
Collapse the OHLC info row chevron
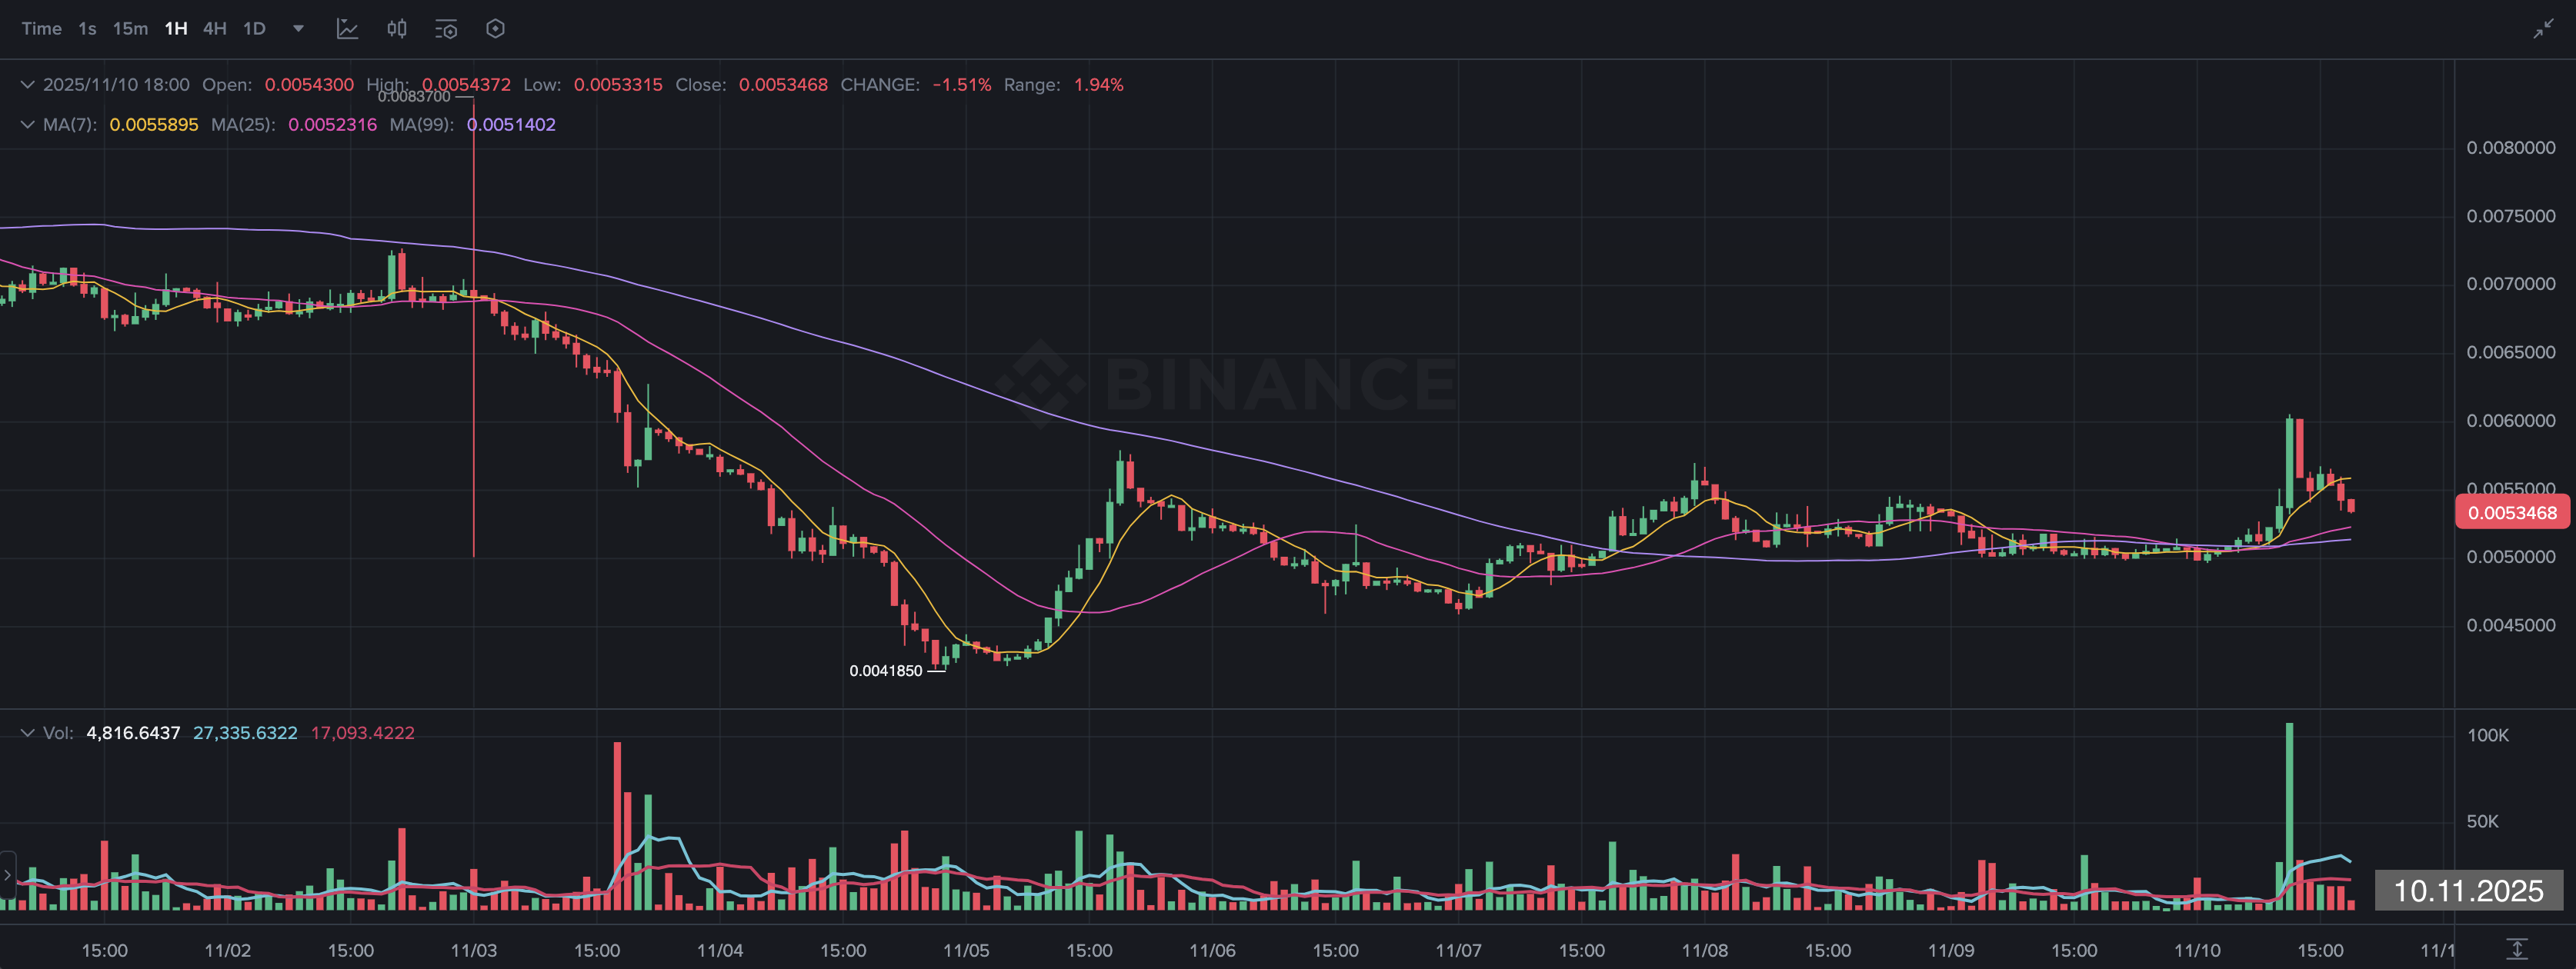(x=27, y=85)
